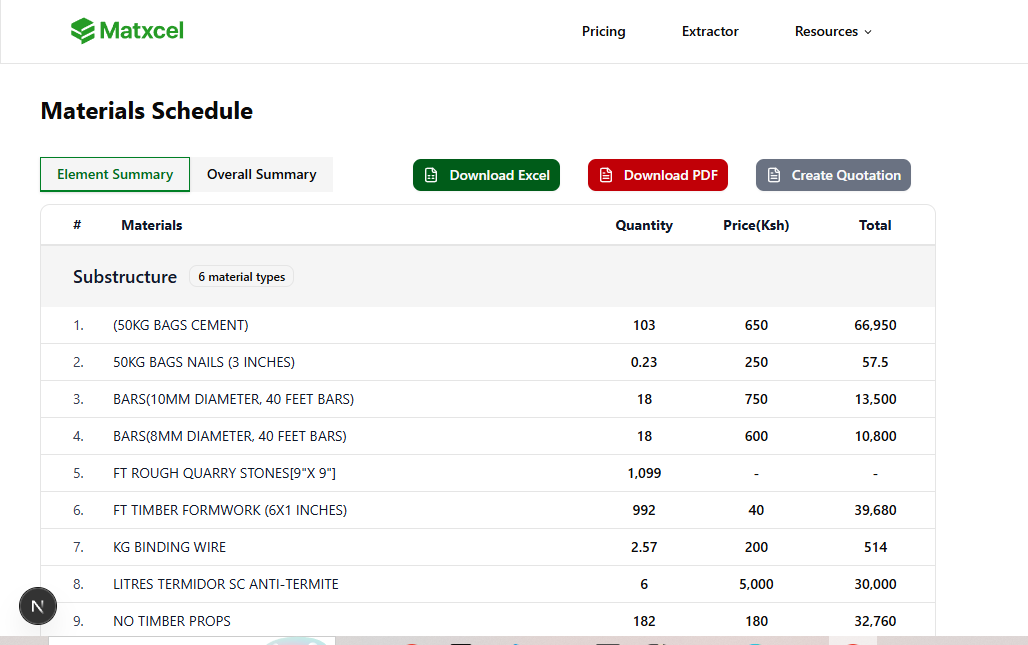
Task: Click the BARS(10MM DIAMETER, 40 FEET BARS) link
Action: point(233,399)
